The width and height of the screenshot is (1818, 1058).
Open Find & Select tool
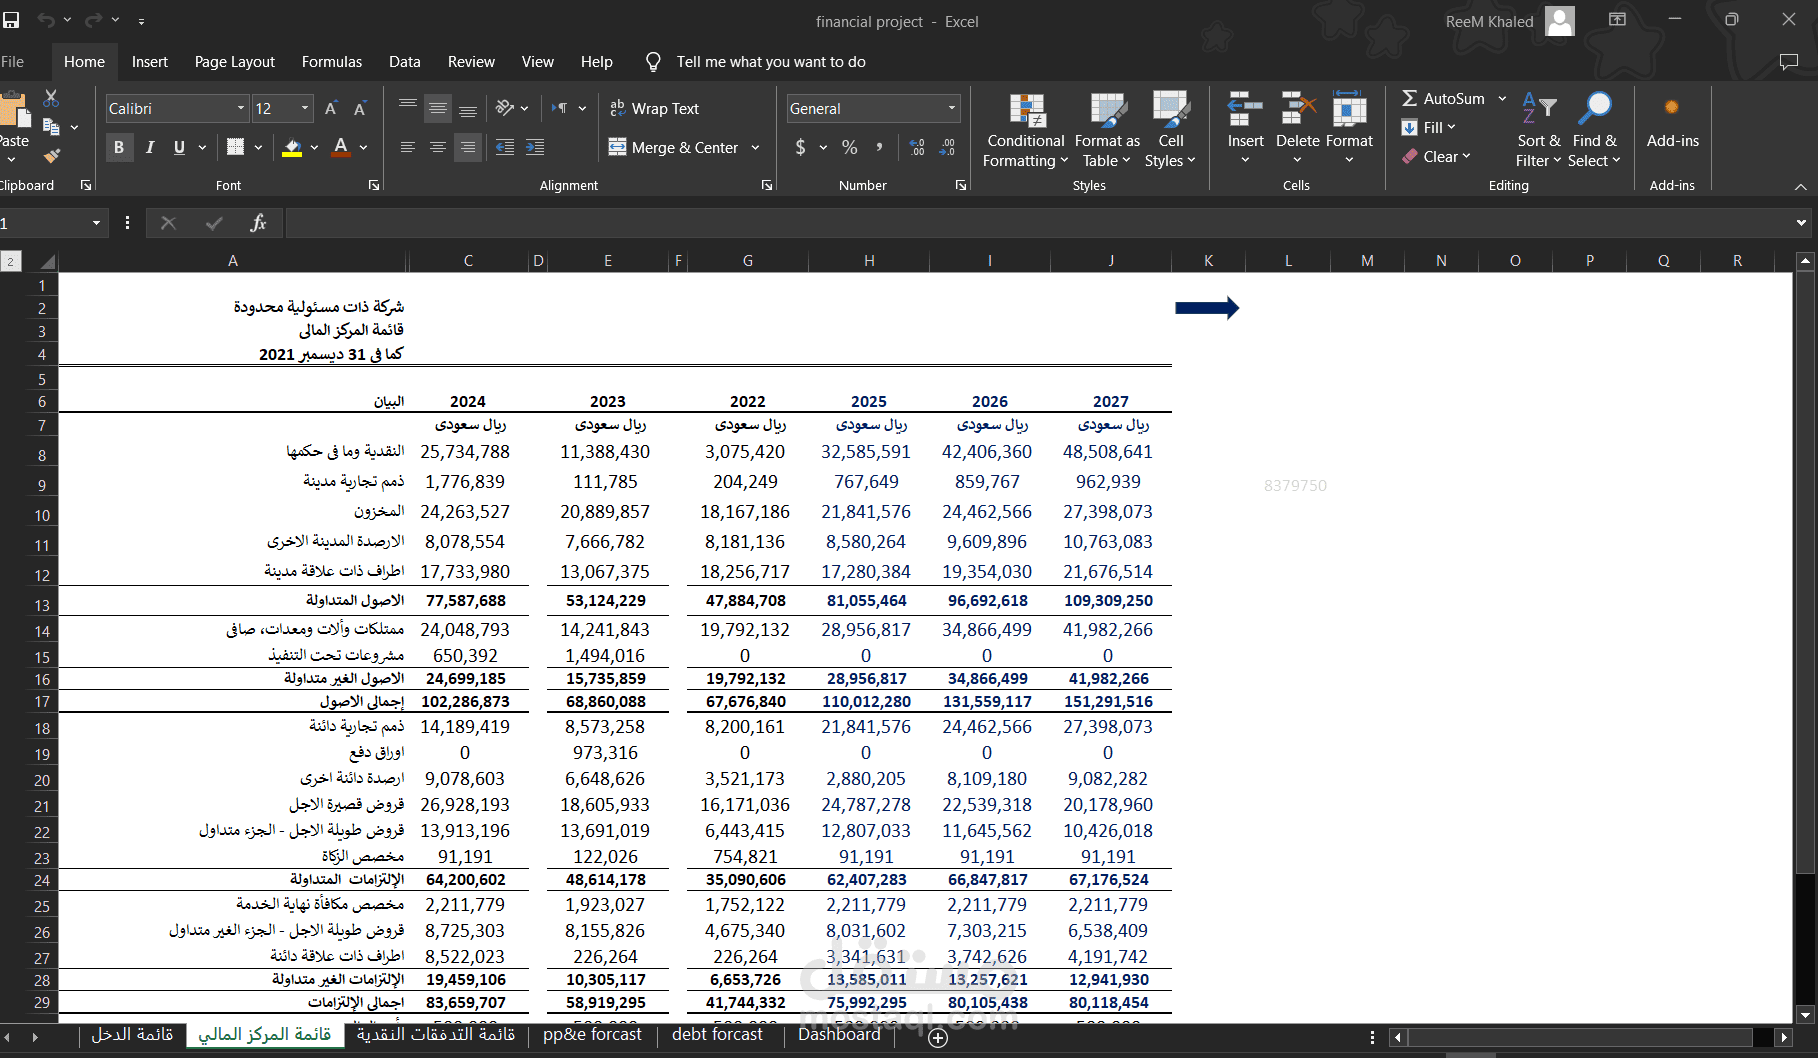(1594, 130)
